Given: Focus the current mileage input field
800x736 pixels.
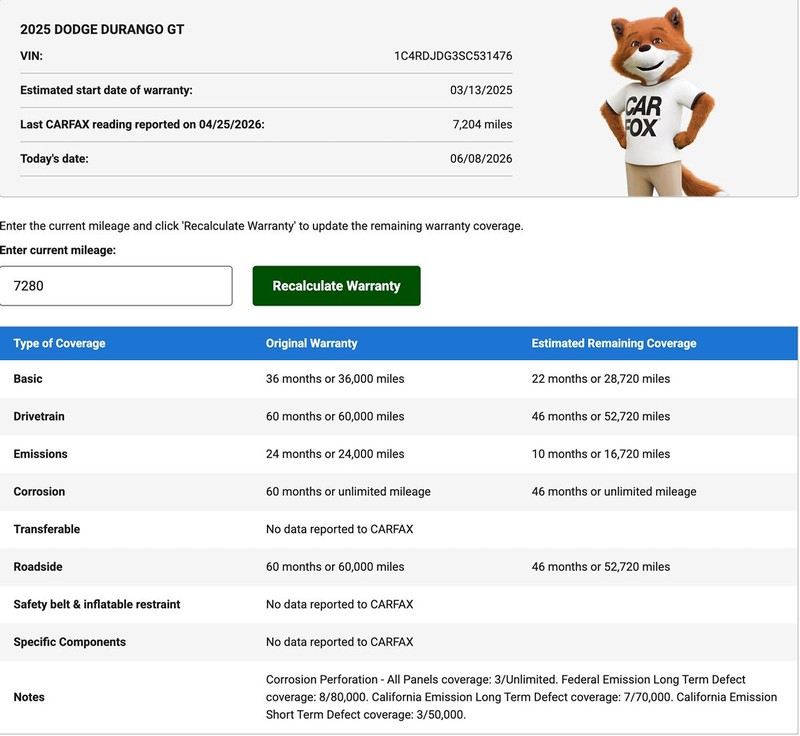Looking at the screenshot, I should click(x=116, y=286).
